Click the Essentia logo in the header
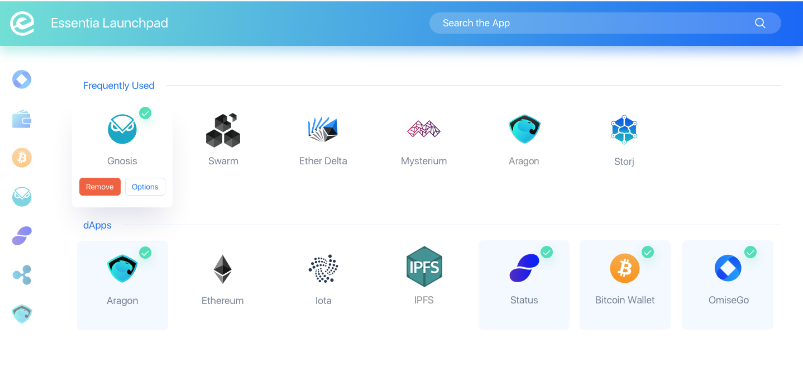The width and height of the screenshot is (803, 381). (x=22, y=24)
